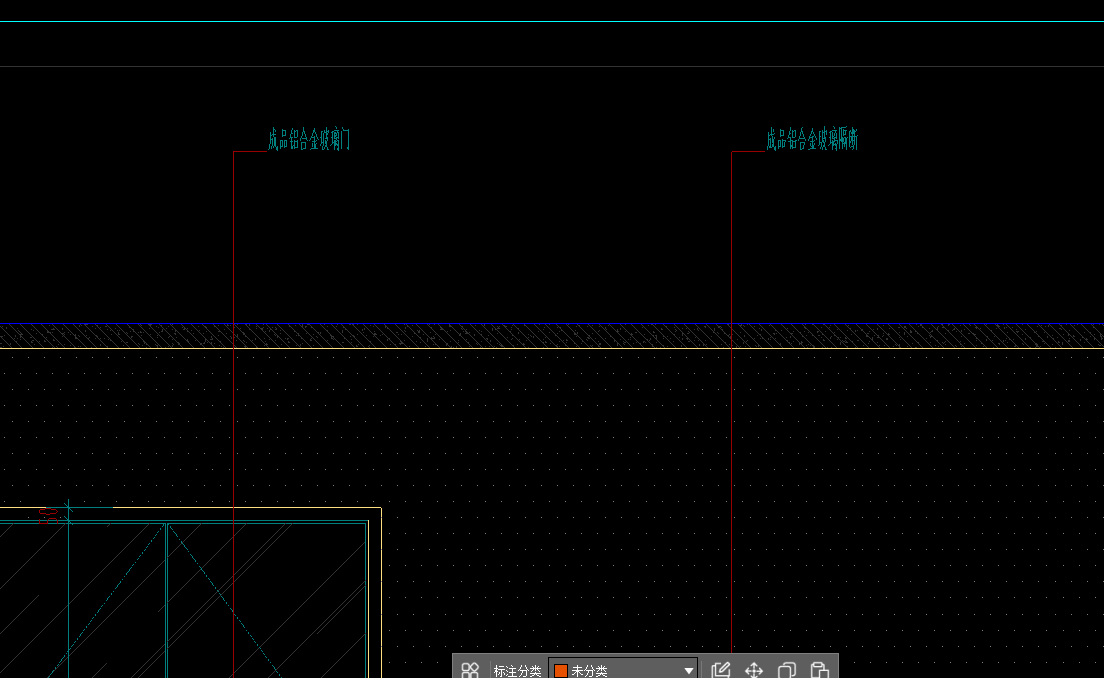
Task: Click the 标注分类 label in toolbar
Action: coord(517,671)
